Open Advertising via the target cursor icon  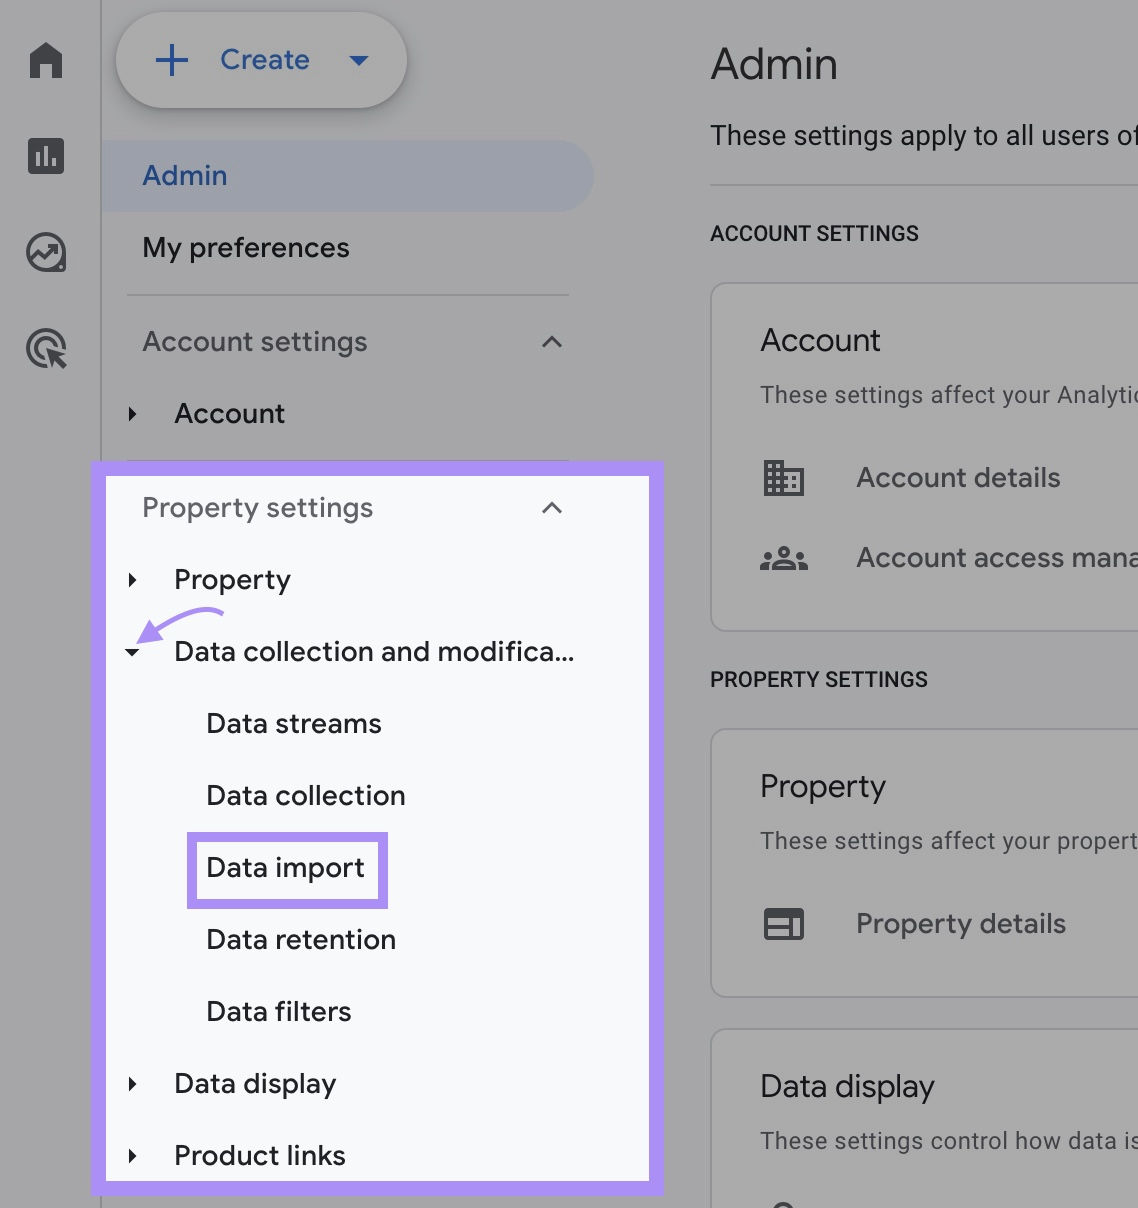click(x=46, y=349)
